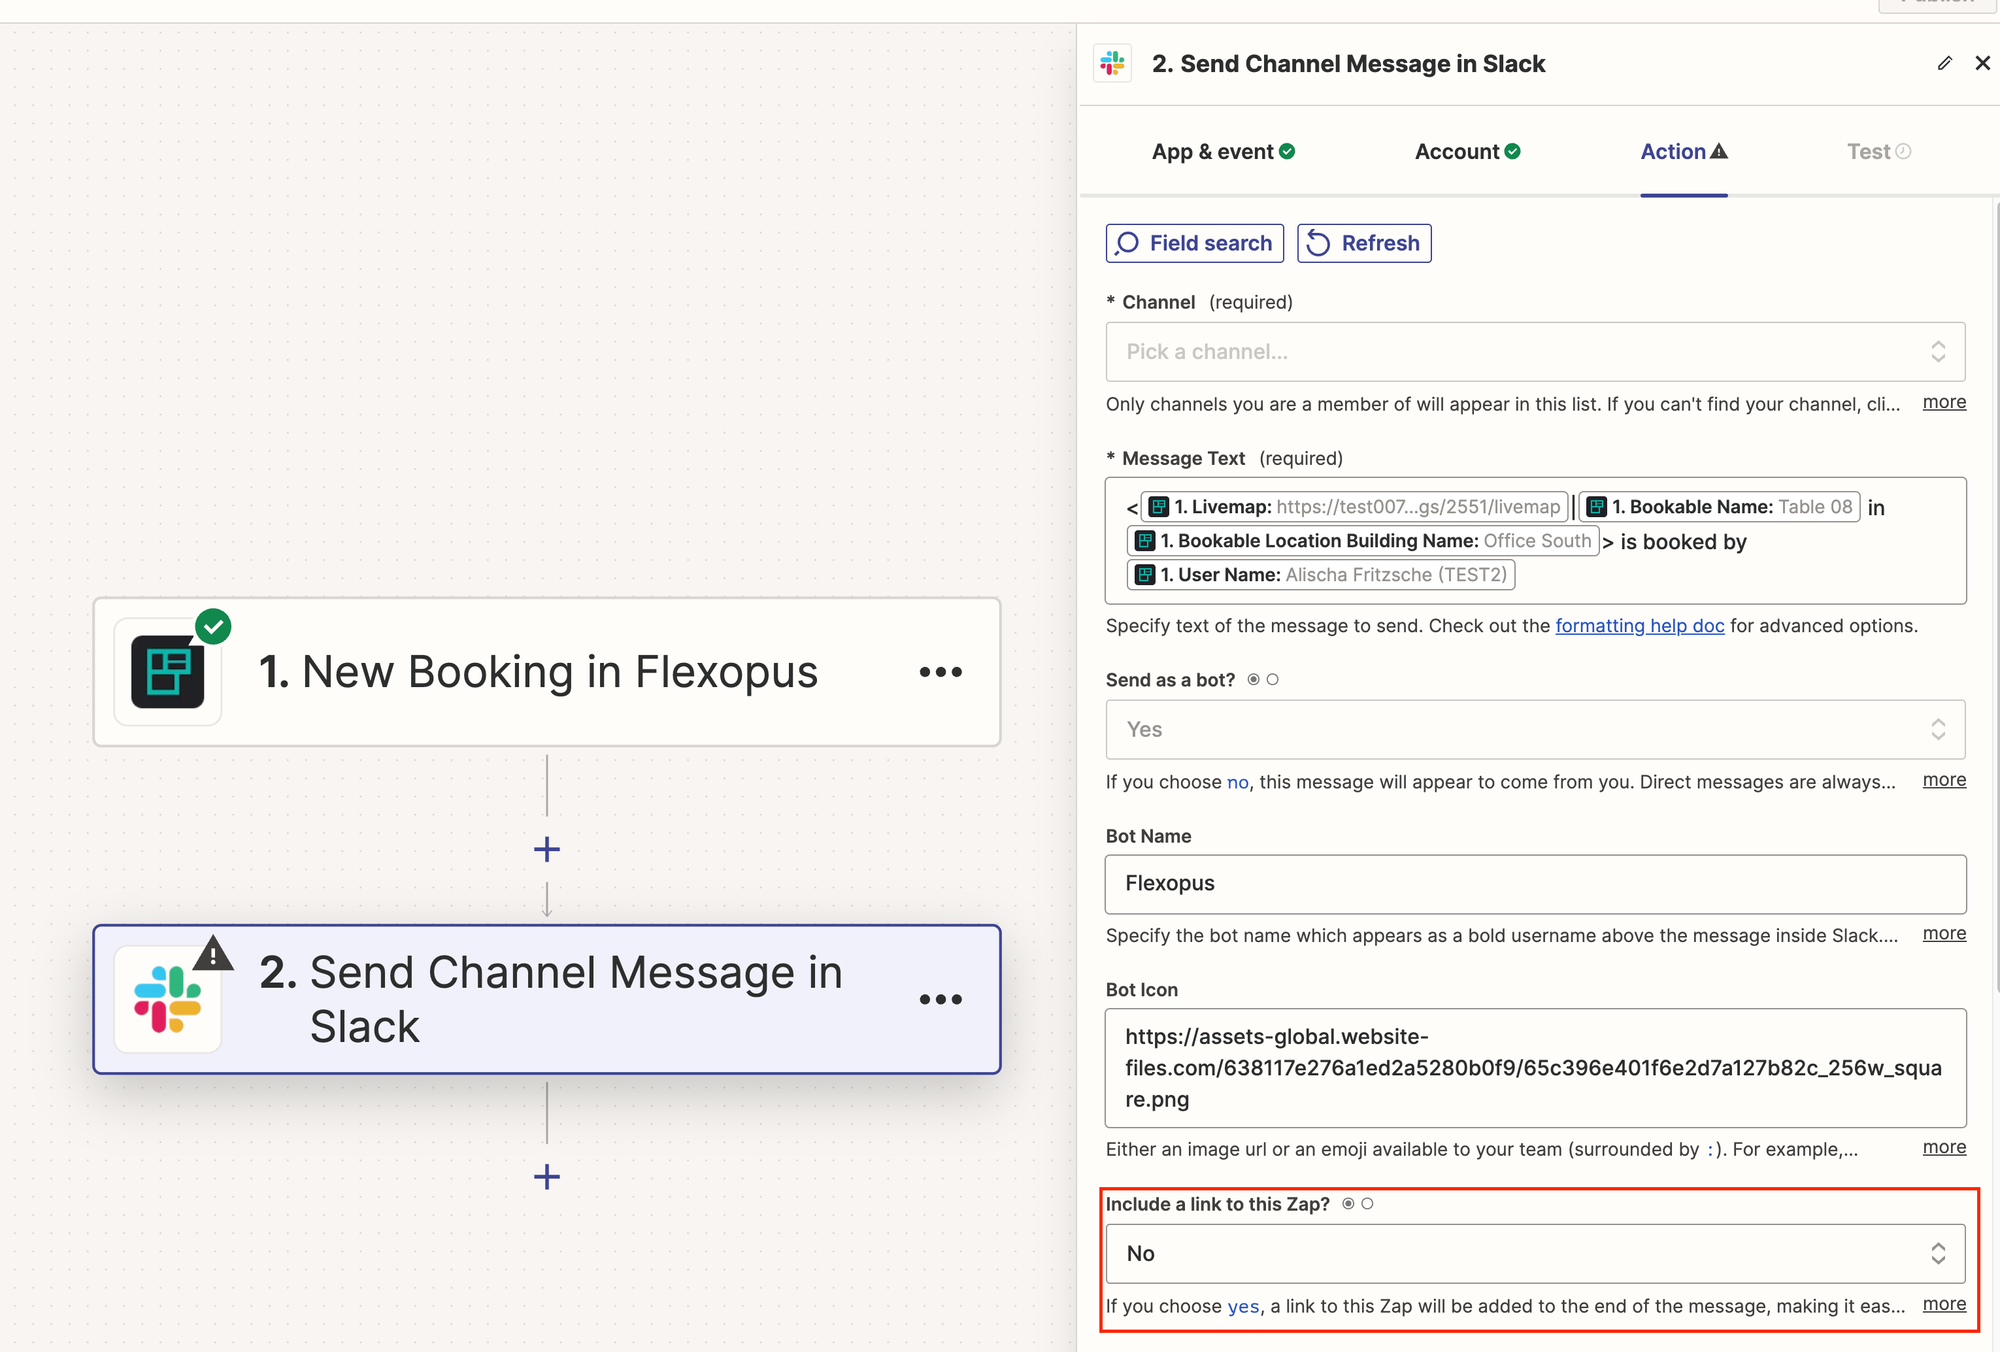Add step between the two steps

click(x=547, y=850)
